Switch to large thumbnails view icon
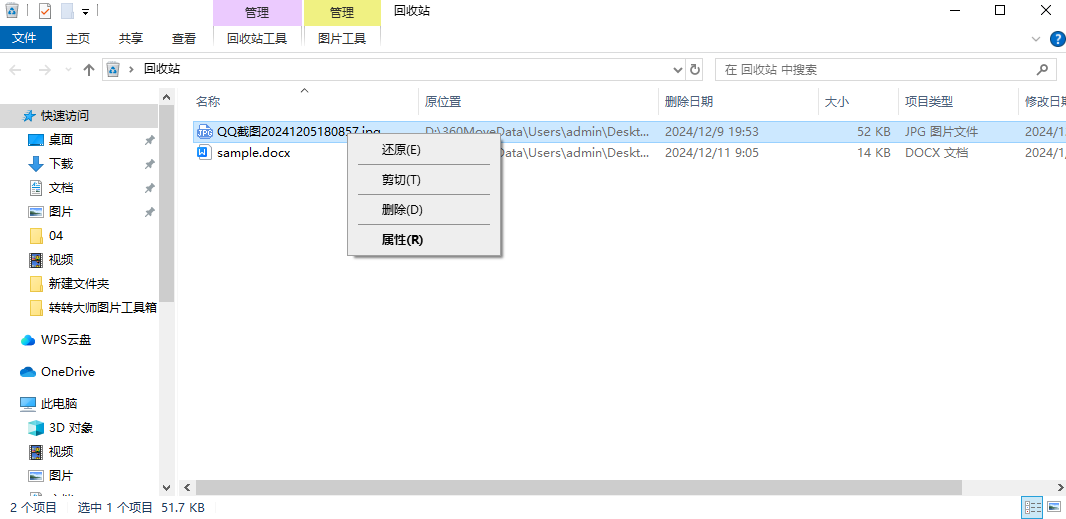Image resolution: width=1066 pixels, height=519 pixels. (x=1053, y=507)
